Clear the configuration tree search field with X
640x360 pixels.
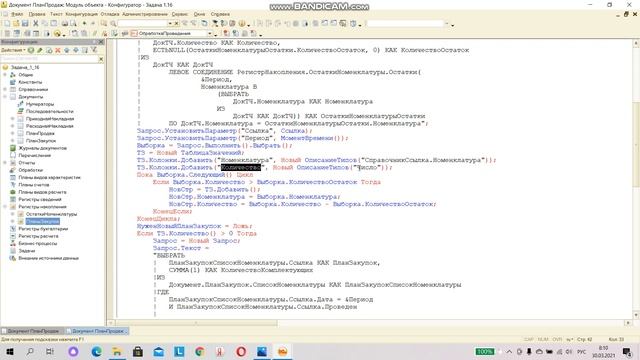click(101, 59)
